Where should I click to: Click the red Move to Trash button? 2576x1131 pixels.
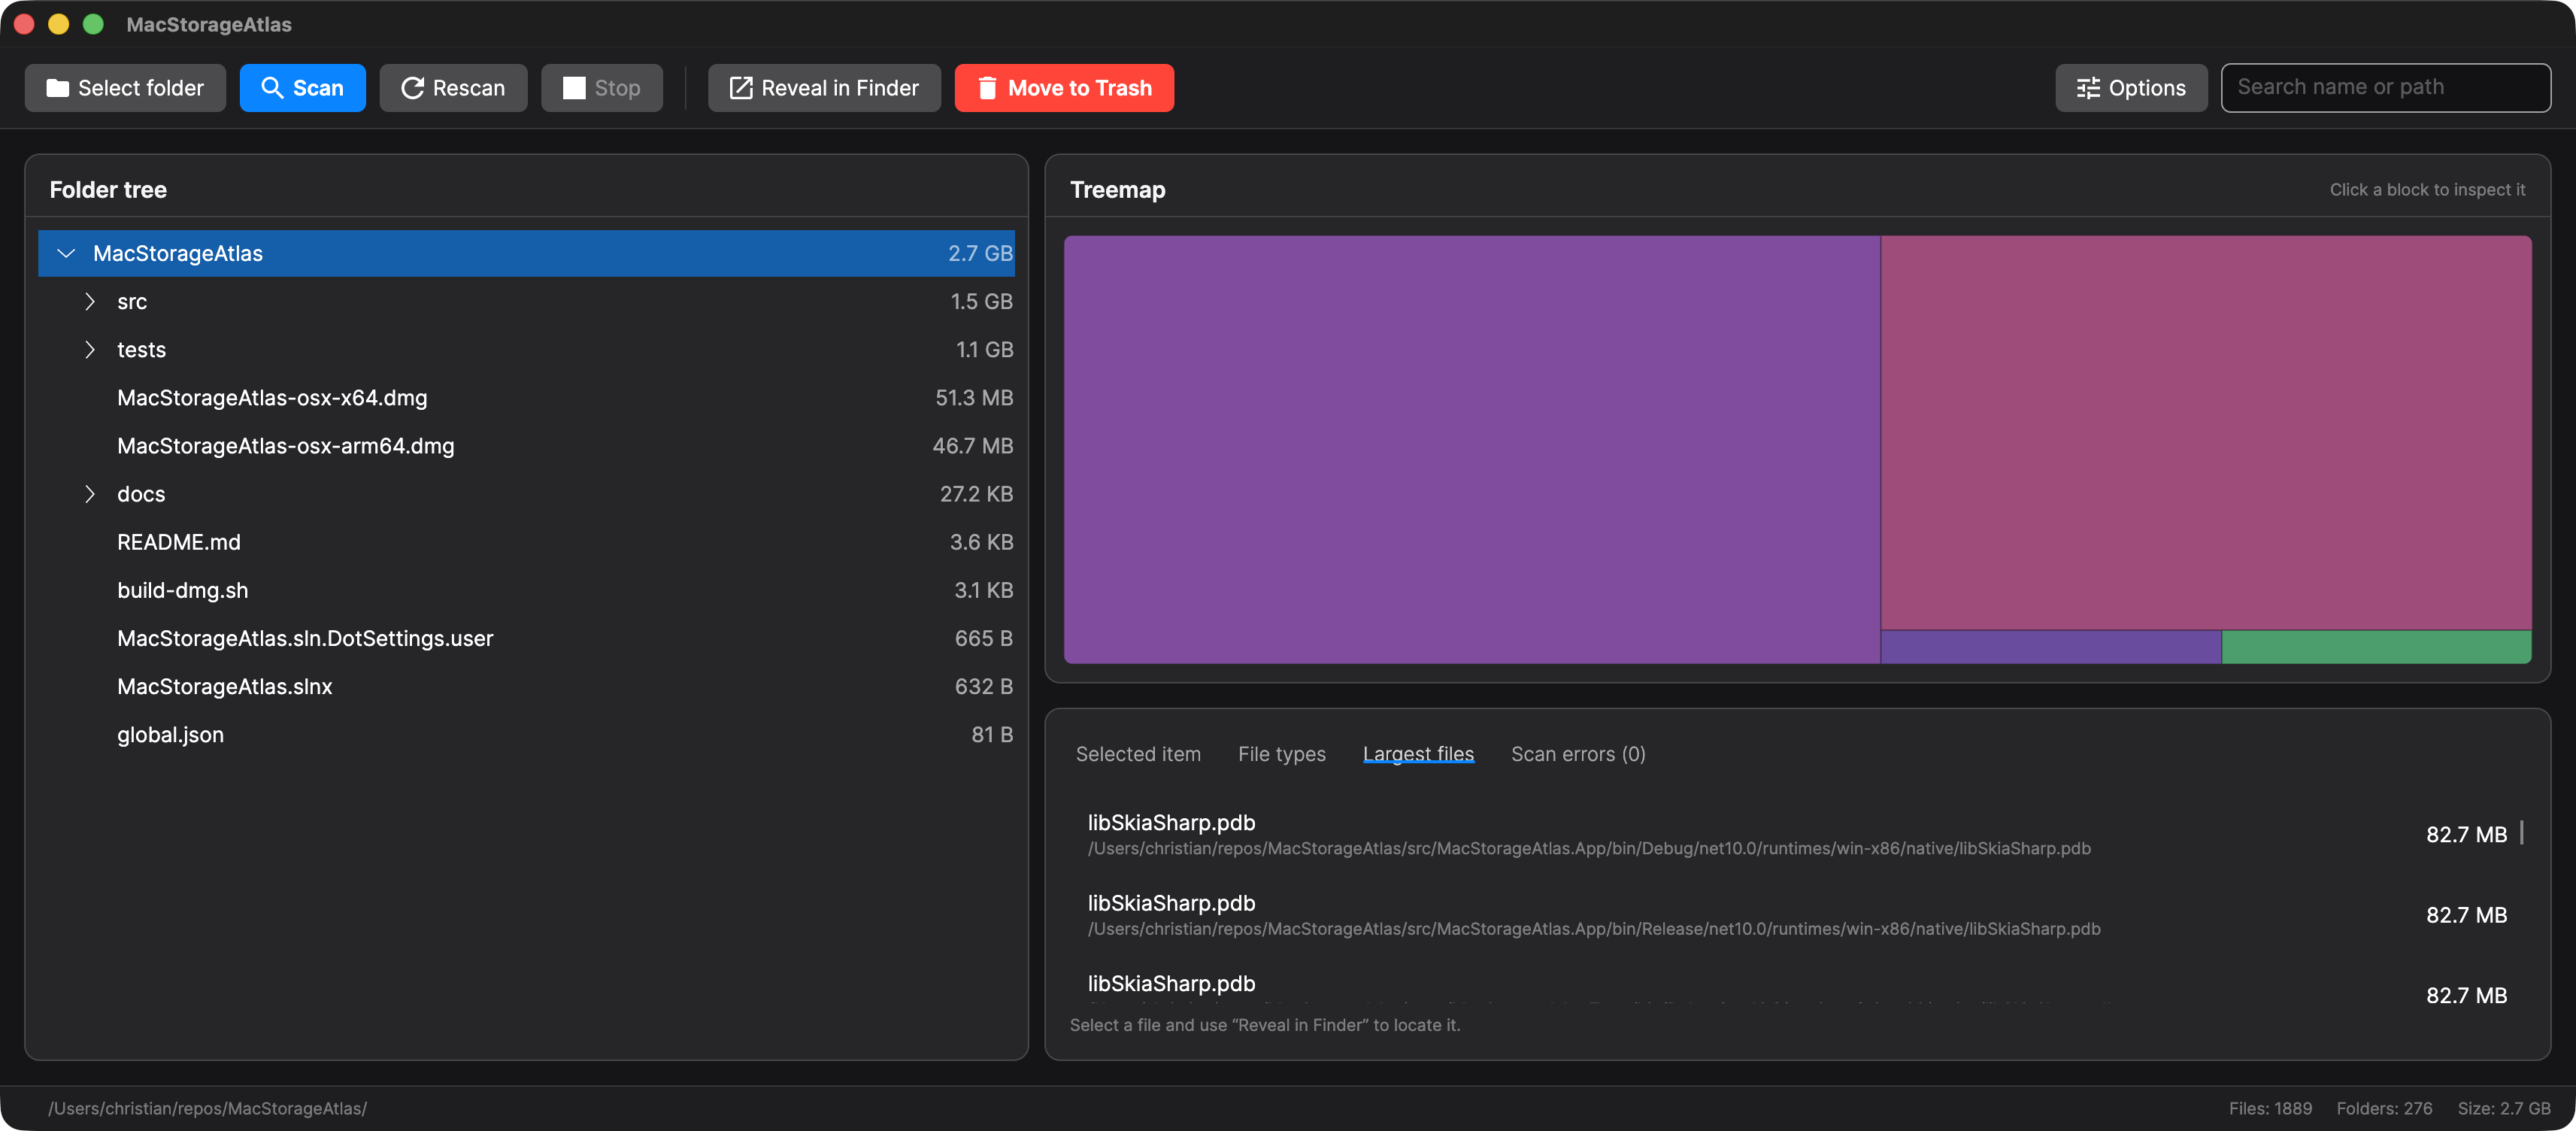point(1064,88)
